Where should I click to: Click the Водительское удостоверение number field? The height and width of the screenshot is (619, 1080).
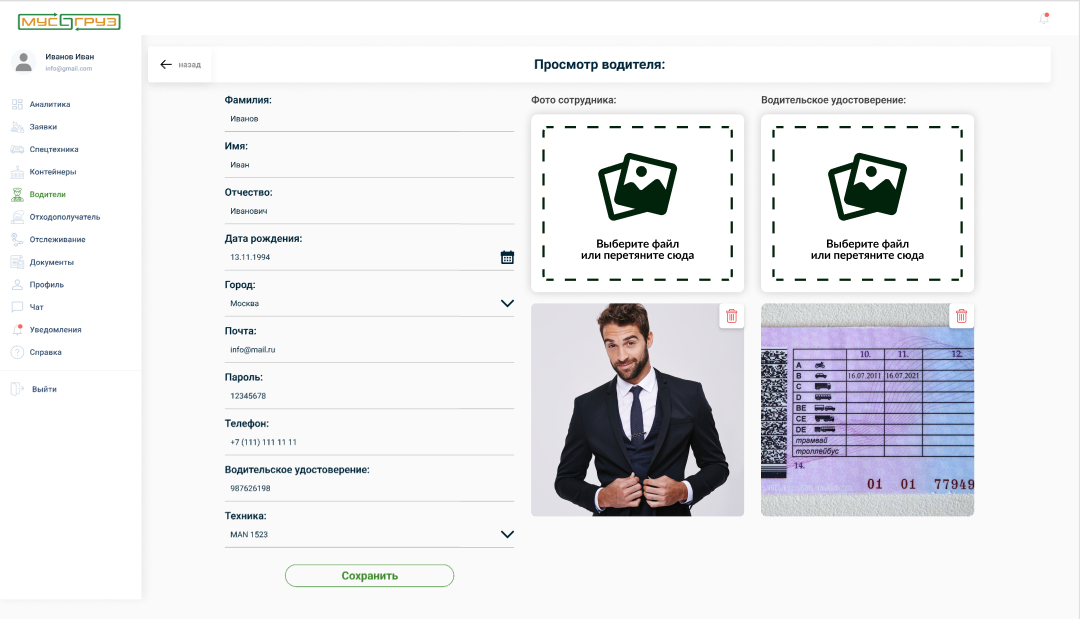coord(369,488)
